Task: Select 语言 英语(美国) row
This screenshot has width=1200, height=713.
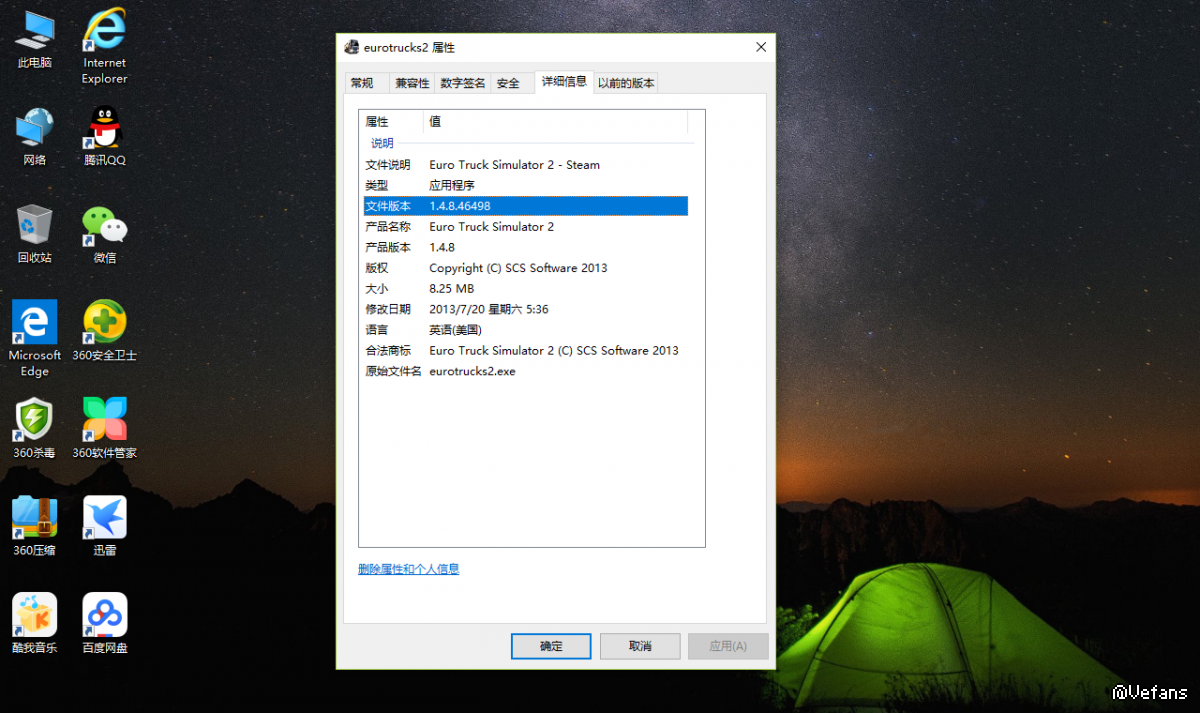Action: [525, 329]
